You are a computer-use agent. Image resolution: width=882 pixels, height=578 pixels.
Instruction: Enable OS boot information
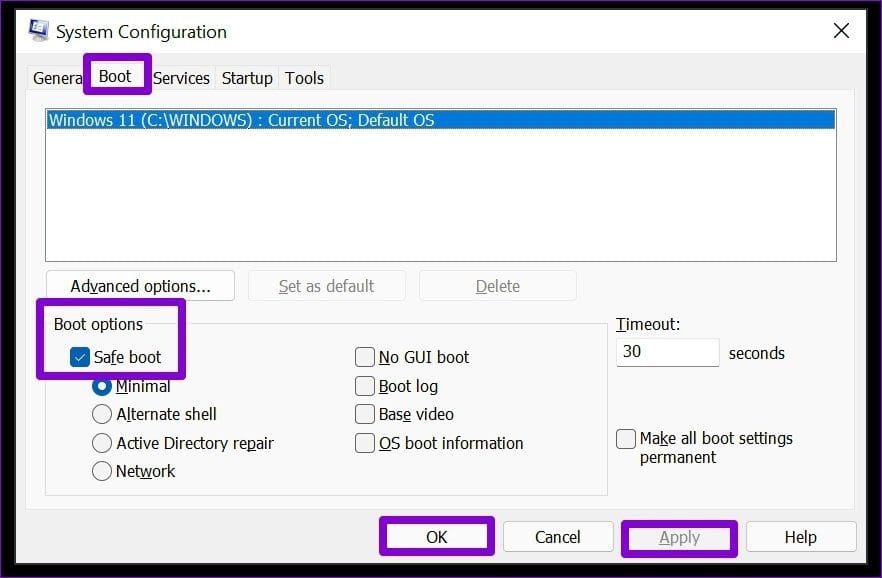pyautogui.click(x=364, y=443)
